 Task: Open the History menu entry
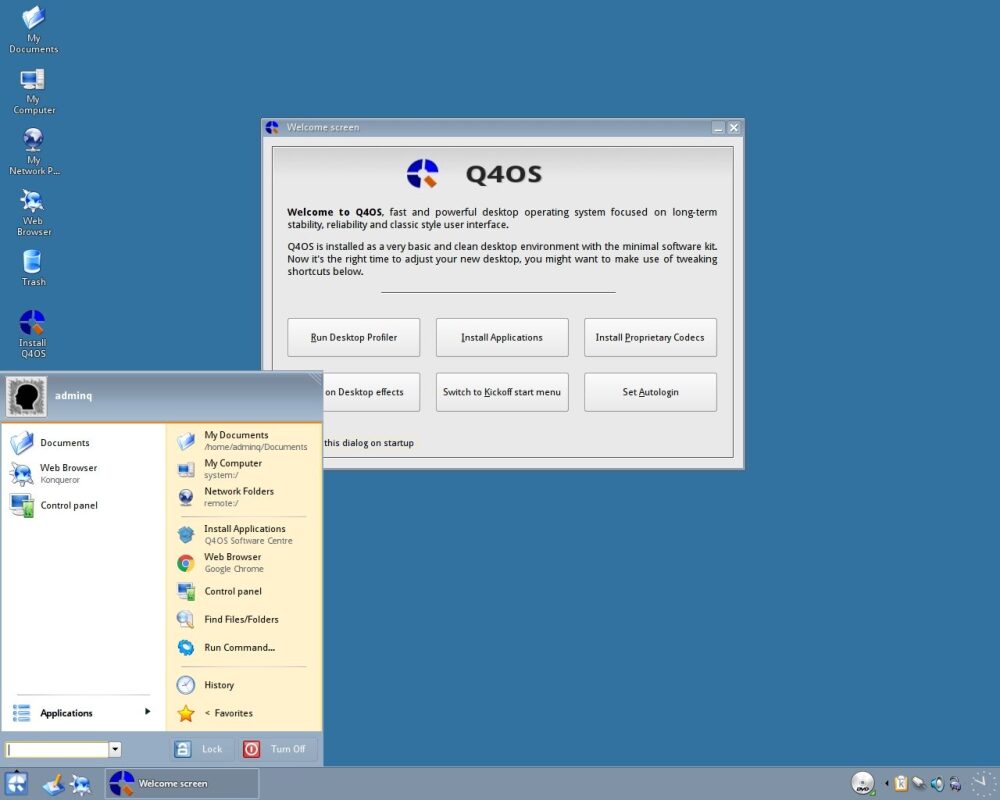click(x=244, y=685)
